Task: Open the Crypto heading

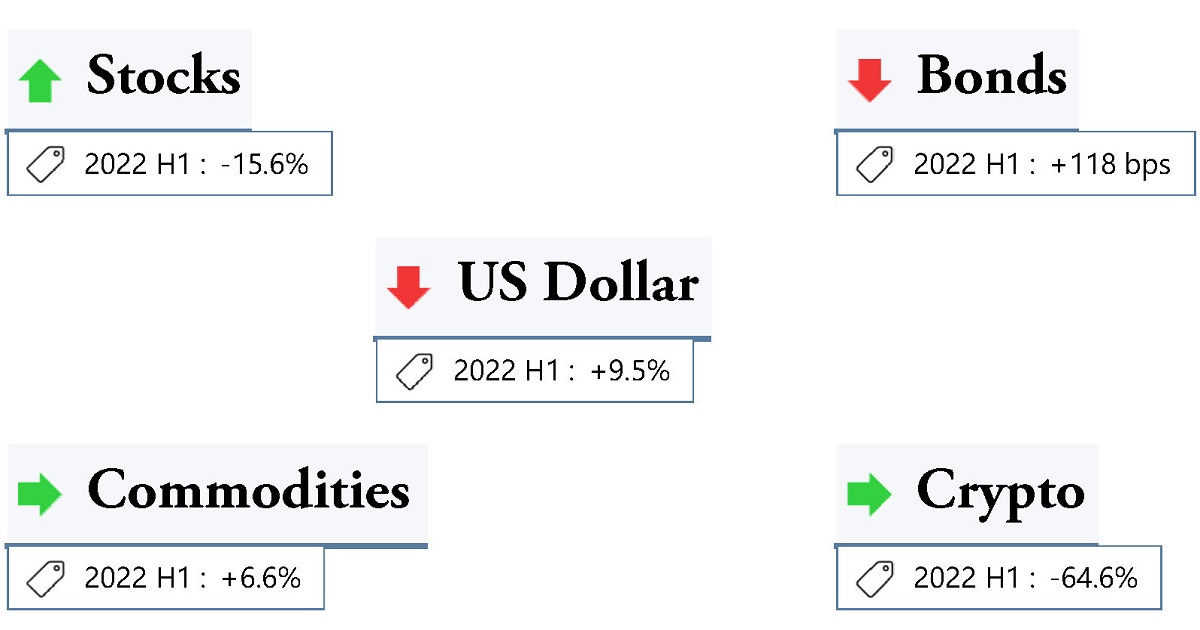Action: coord(1000,492)
